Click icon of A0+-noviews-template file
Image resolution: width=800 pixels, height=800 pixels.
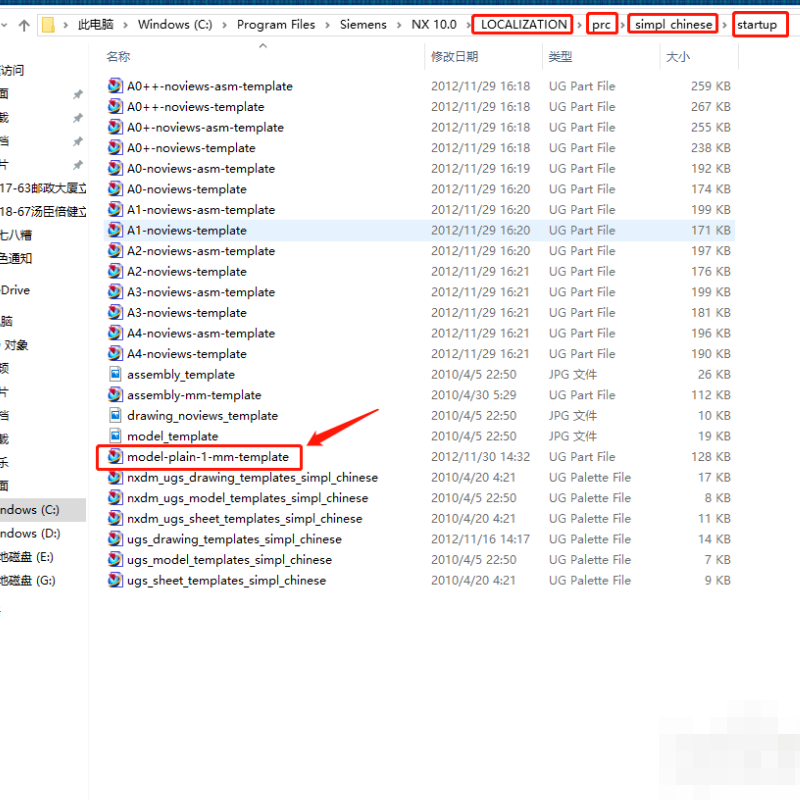click(115, 147)
